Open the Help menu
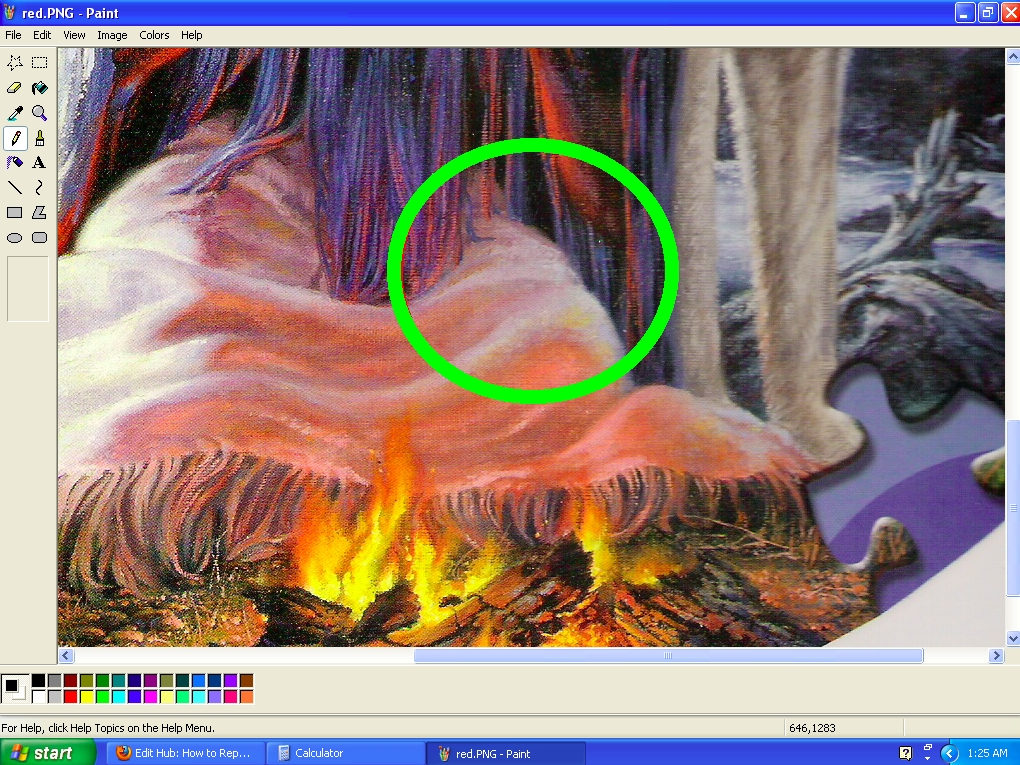 coord(191,35)
